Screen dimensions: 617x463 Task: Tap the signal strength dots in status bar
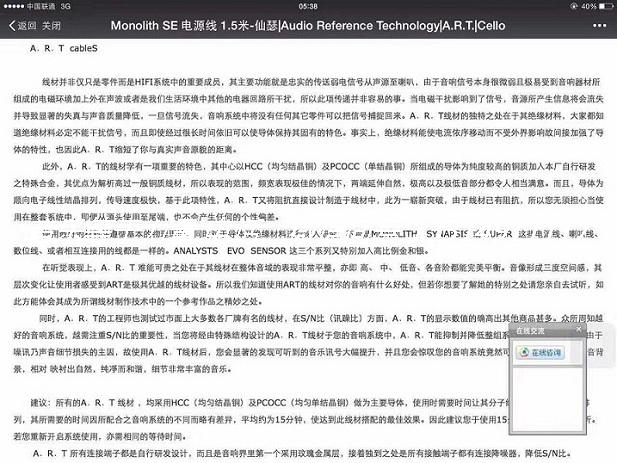[x=13, y=6]
